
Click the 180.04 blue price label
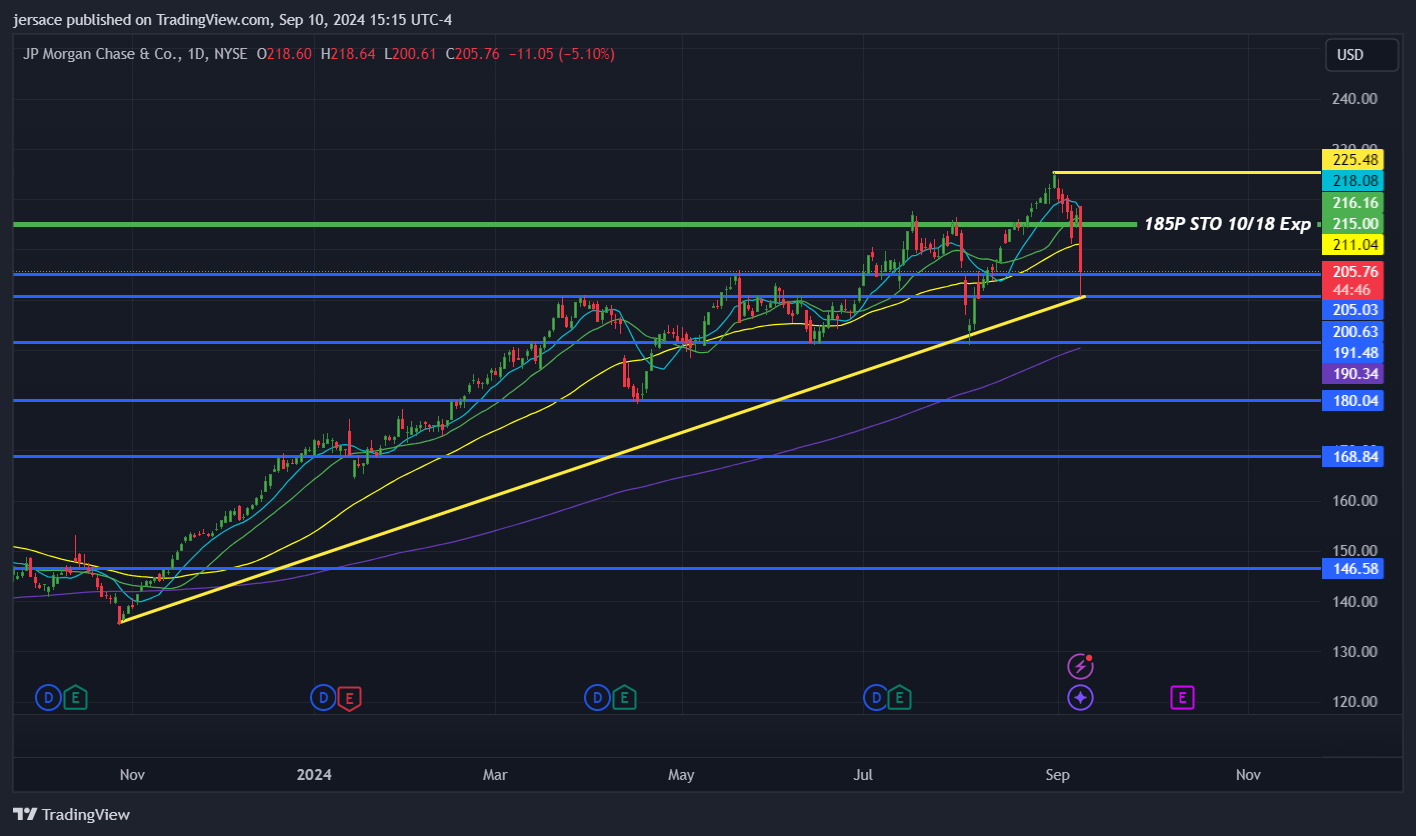click(1355, 401)
